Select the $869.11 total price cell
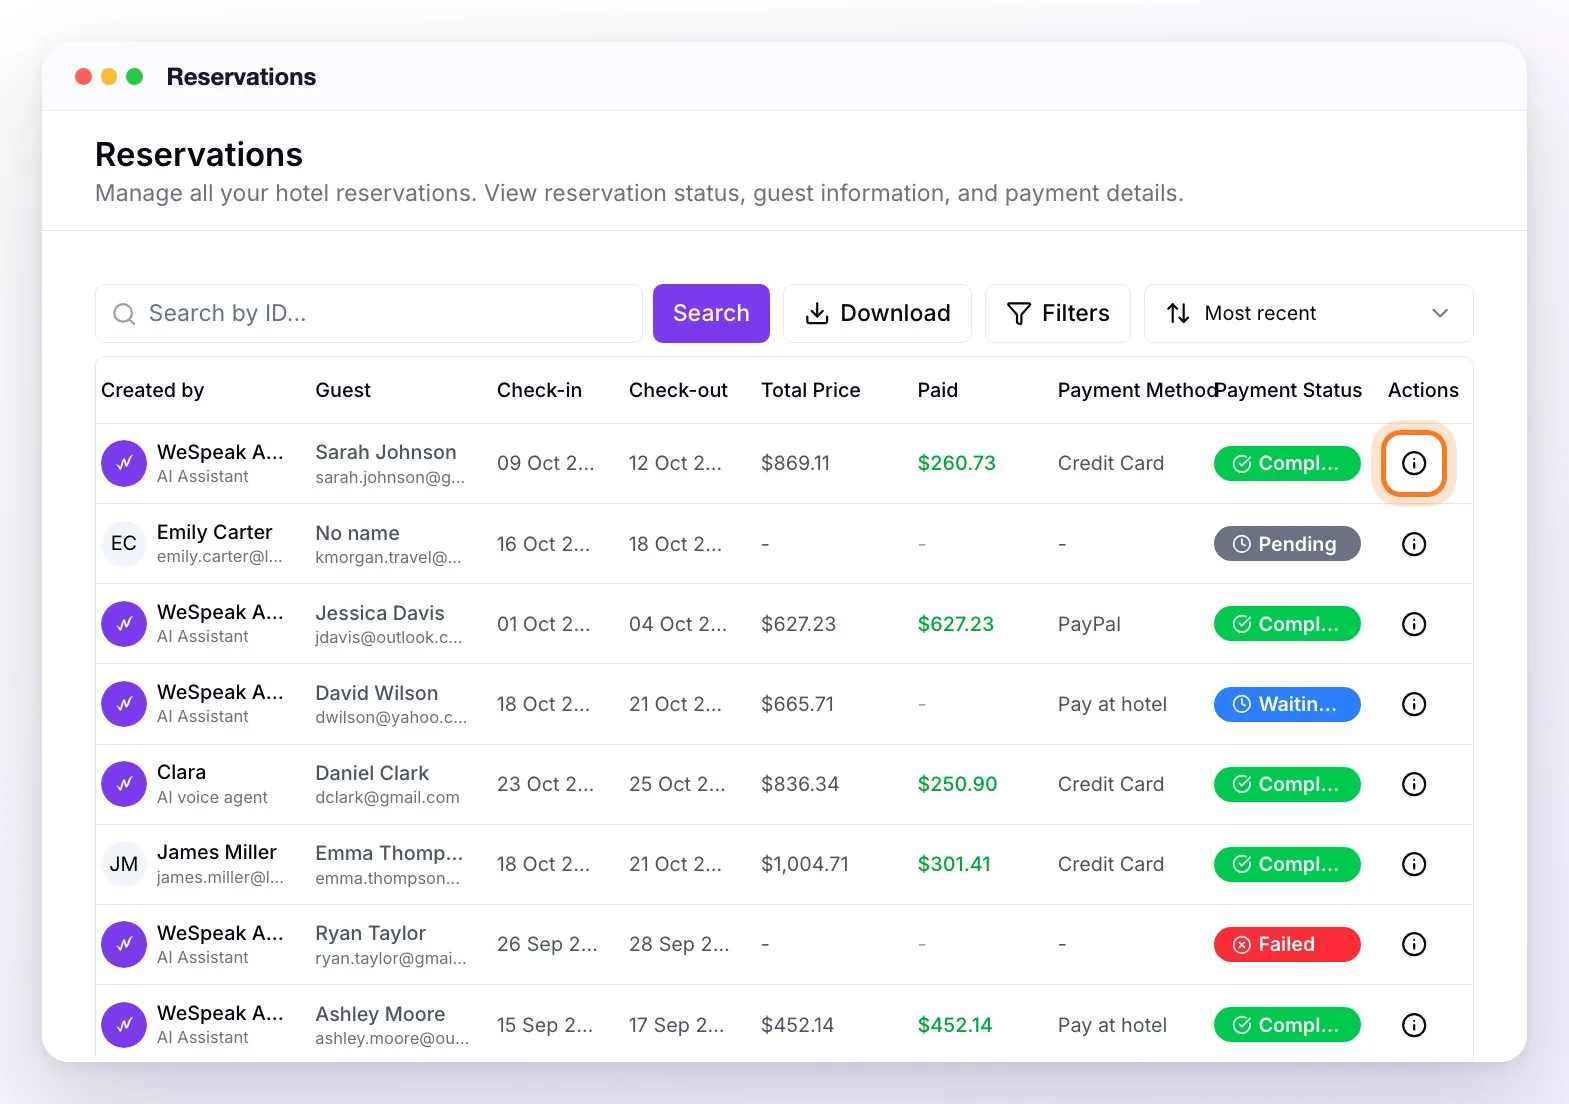 pos(795,463)
